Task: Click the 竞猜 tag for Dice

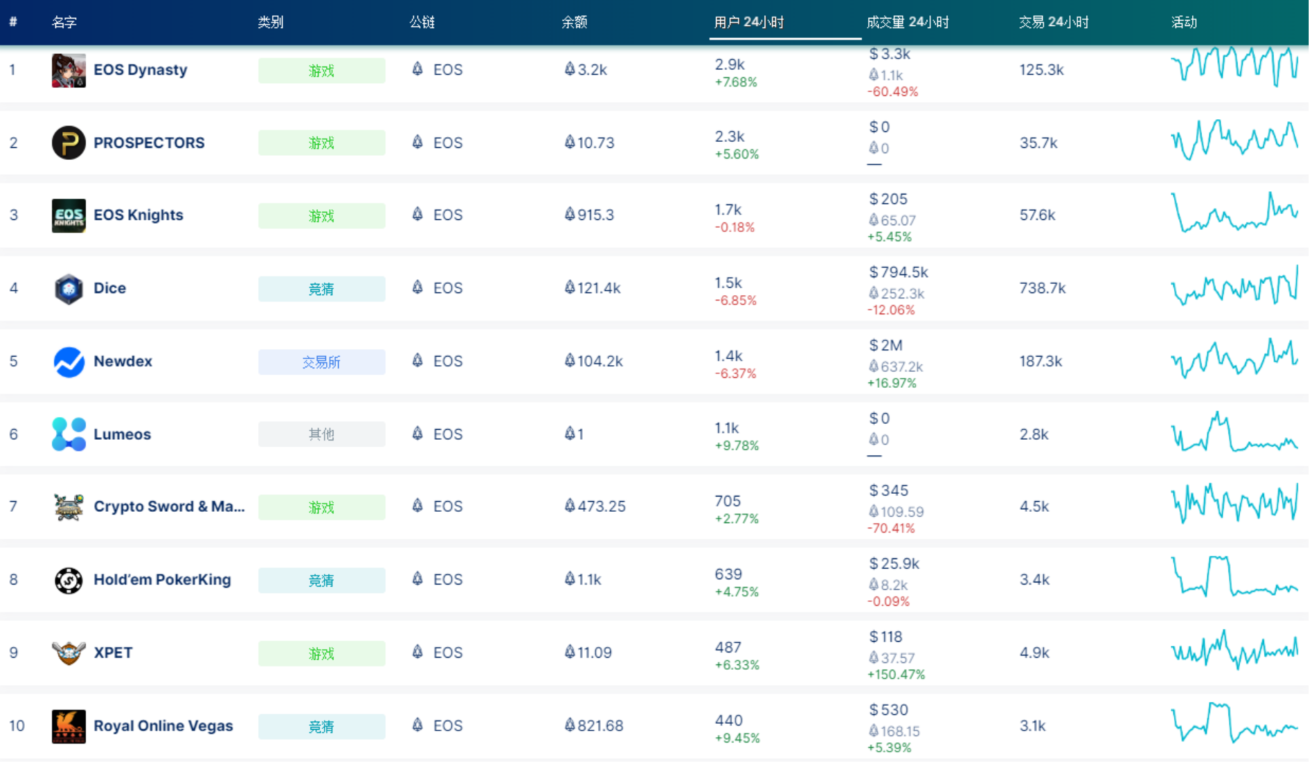Action: pos(322,289)
